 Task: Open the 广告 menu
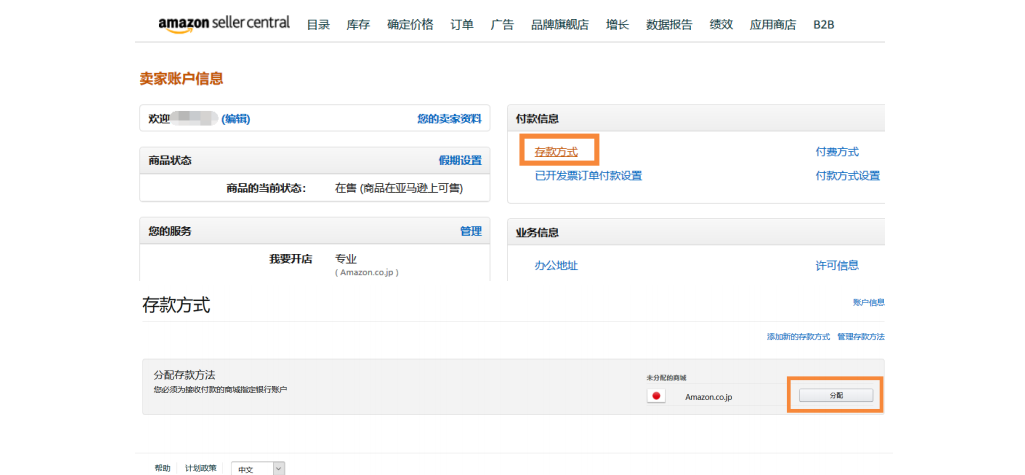tap(502, 25)
